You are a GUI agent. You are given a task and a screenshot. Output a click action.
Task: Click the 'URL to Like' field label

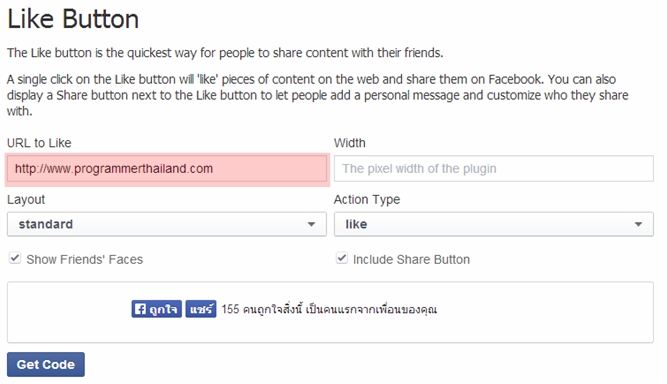click(39, 143)
